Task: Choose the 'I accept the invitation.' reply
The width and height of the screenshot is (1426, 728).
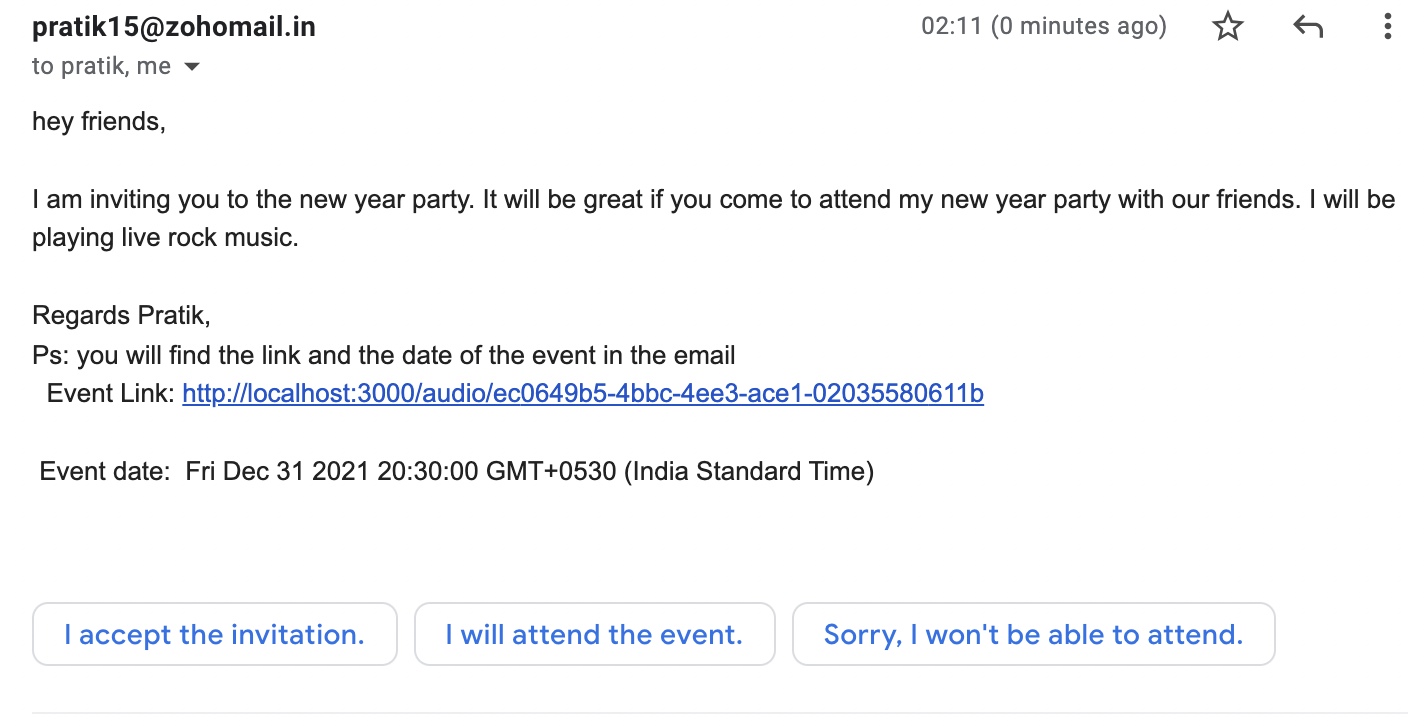Action: 214,634
